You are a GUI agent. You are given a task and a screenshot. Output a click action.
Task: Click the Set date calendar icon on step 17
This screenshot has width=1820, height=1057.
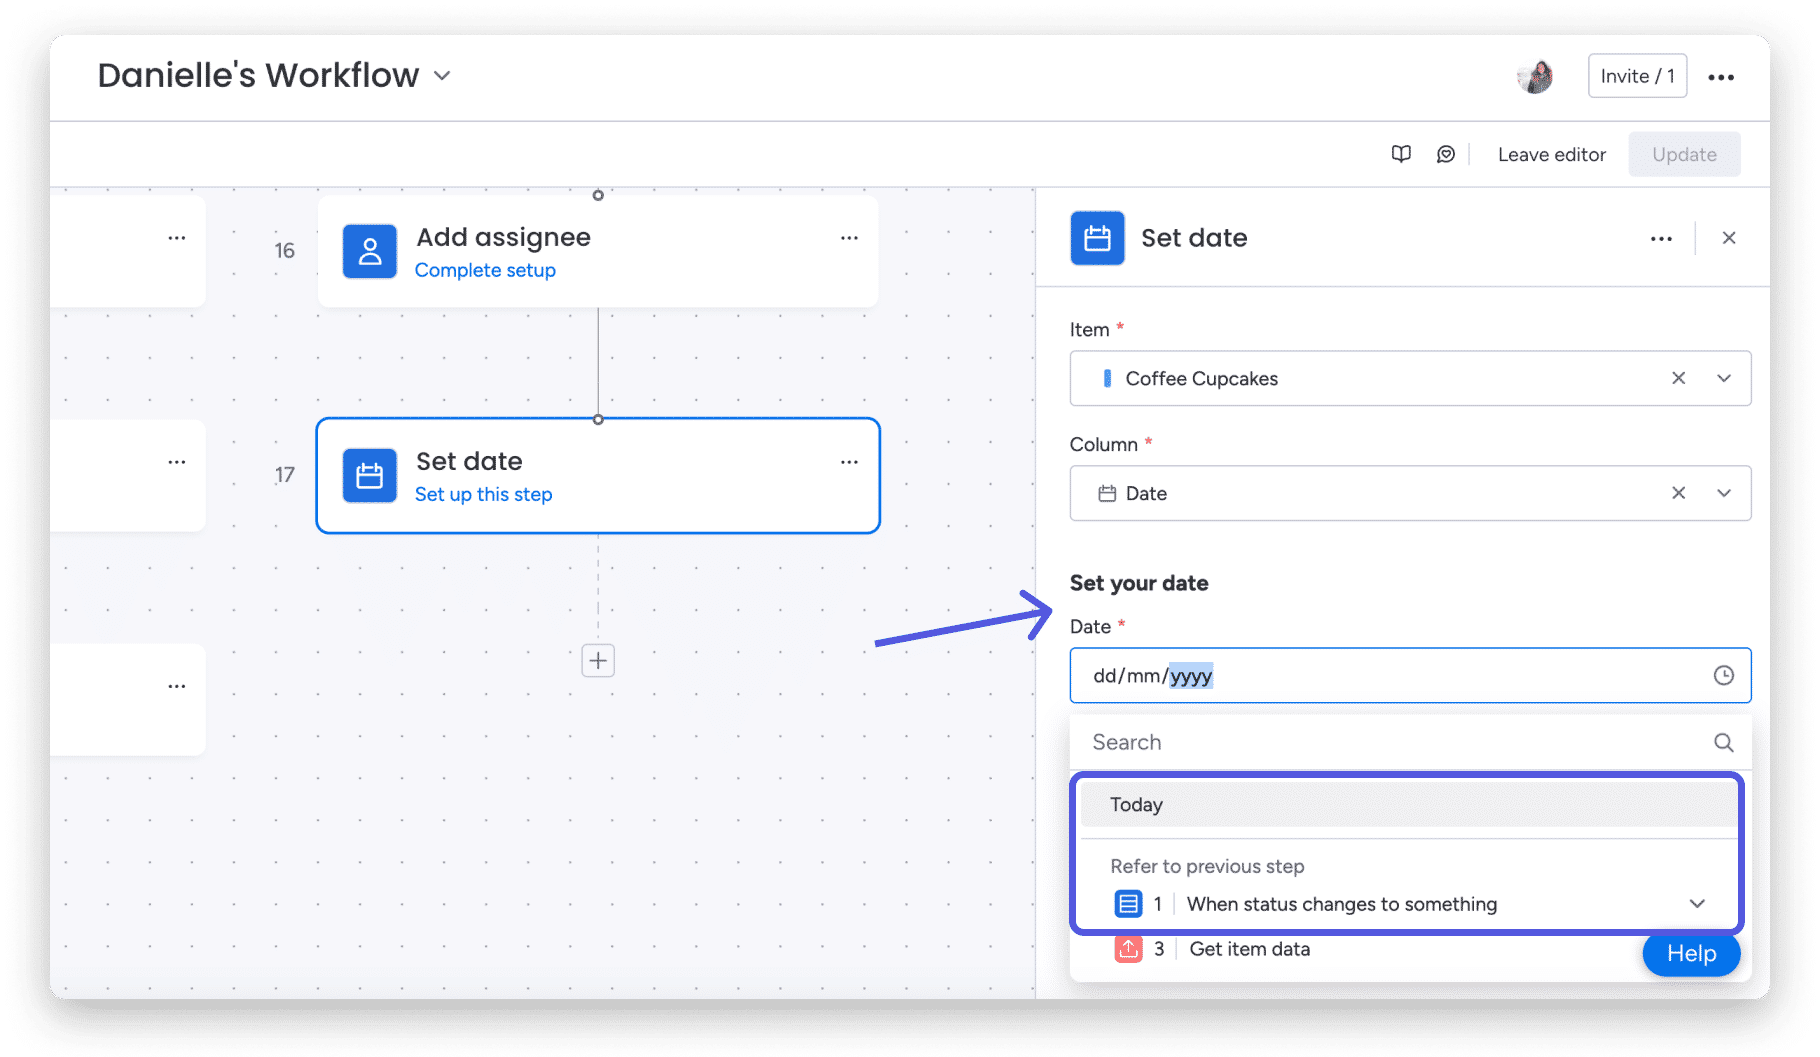click(370, 475)
